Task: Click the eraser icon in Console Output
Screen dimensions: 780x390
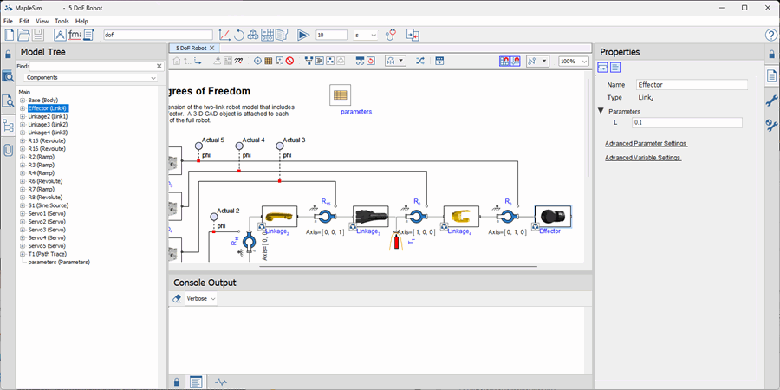Action: coord(176,299)
